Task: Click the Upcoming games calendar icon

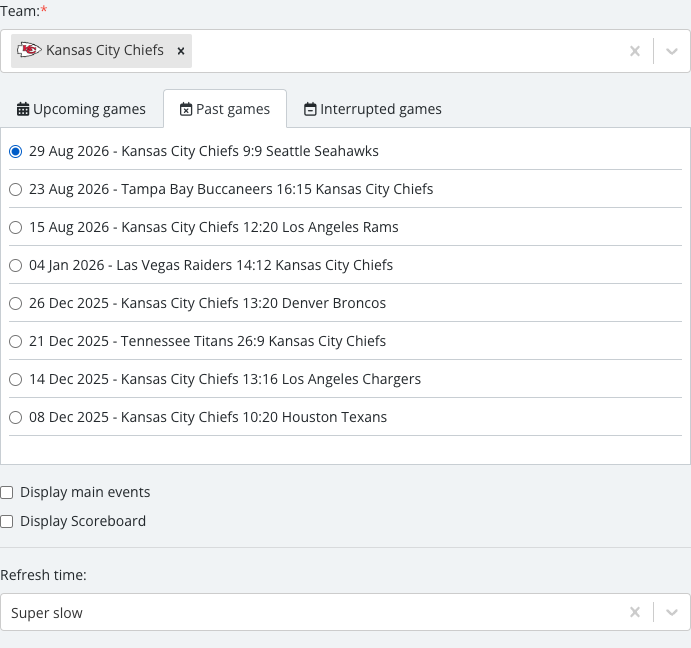Action: pos(23,109)
